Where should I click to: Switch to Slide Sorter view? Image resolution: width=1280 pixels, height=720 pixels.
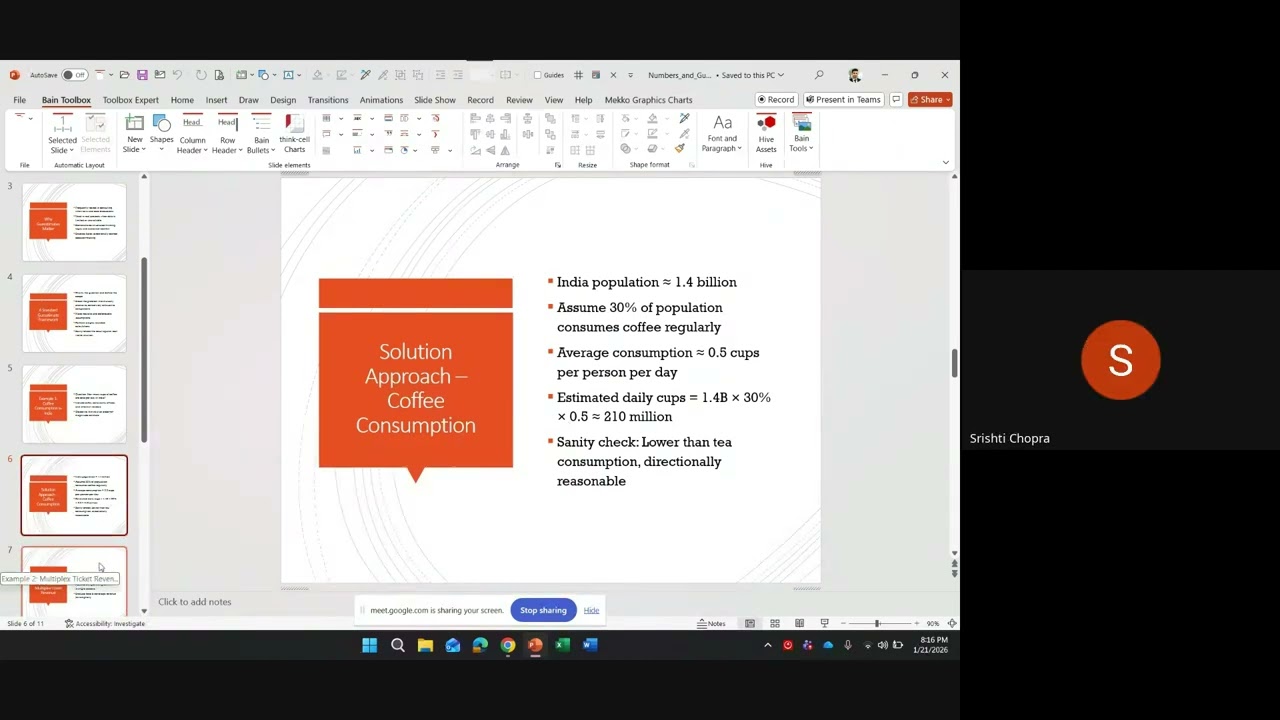[x=775, y=624]
